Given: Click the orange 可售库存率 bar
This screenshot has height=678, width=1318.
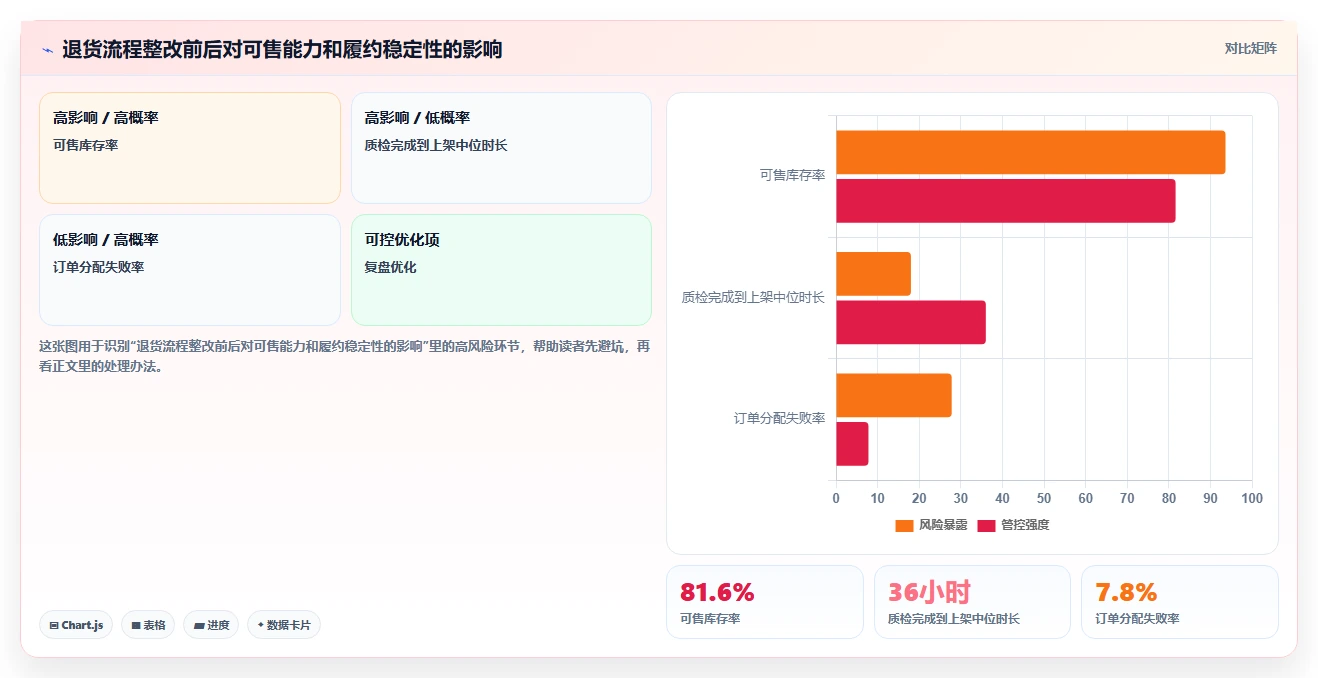Looking at the screenshot, I should click(x=1030, y=152).
